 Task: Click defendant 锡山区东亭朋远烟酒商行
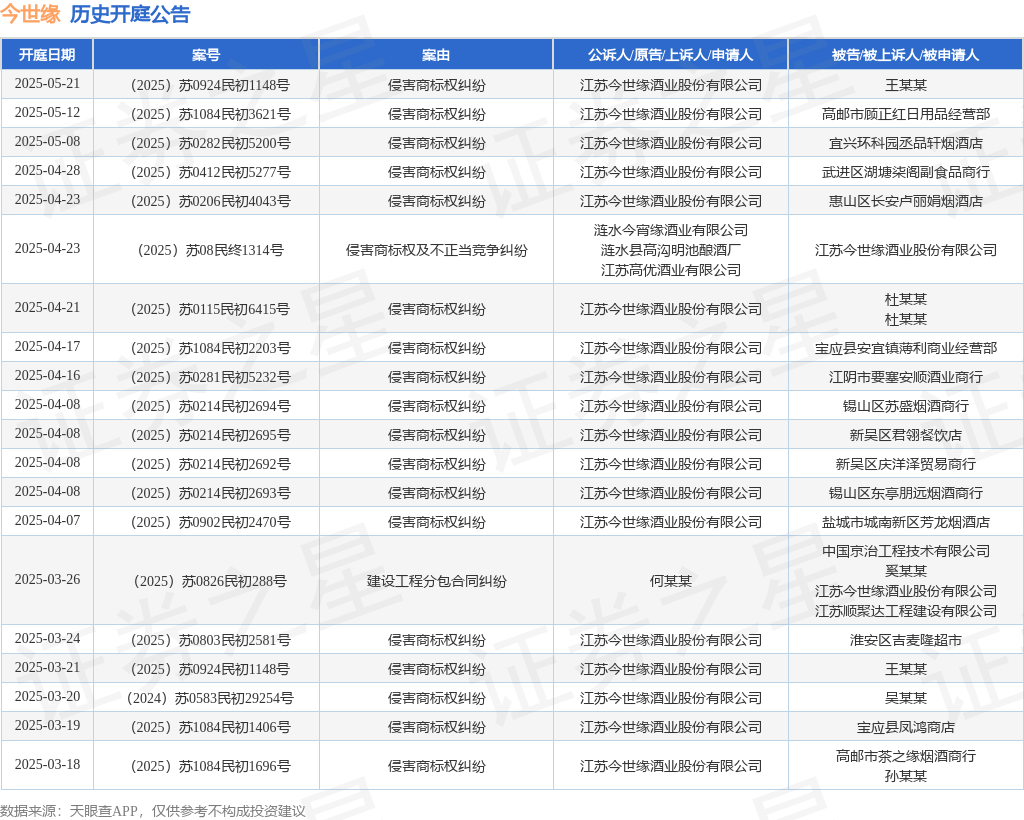pyautogui.click(x=906, y=493)
